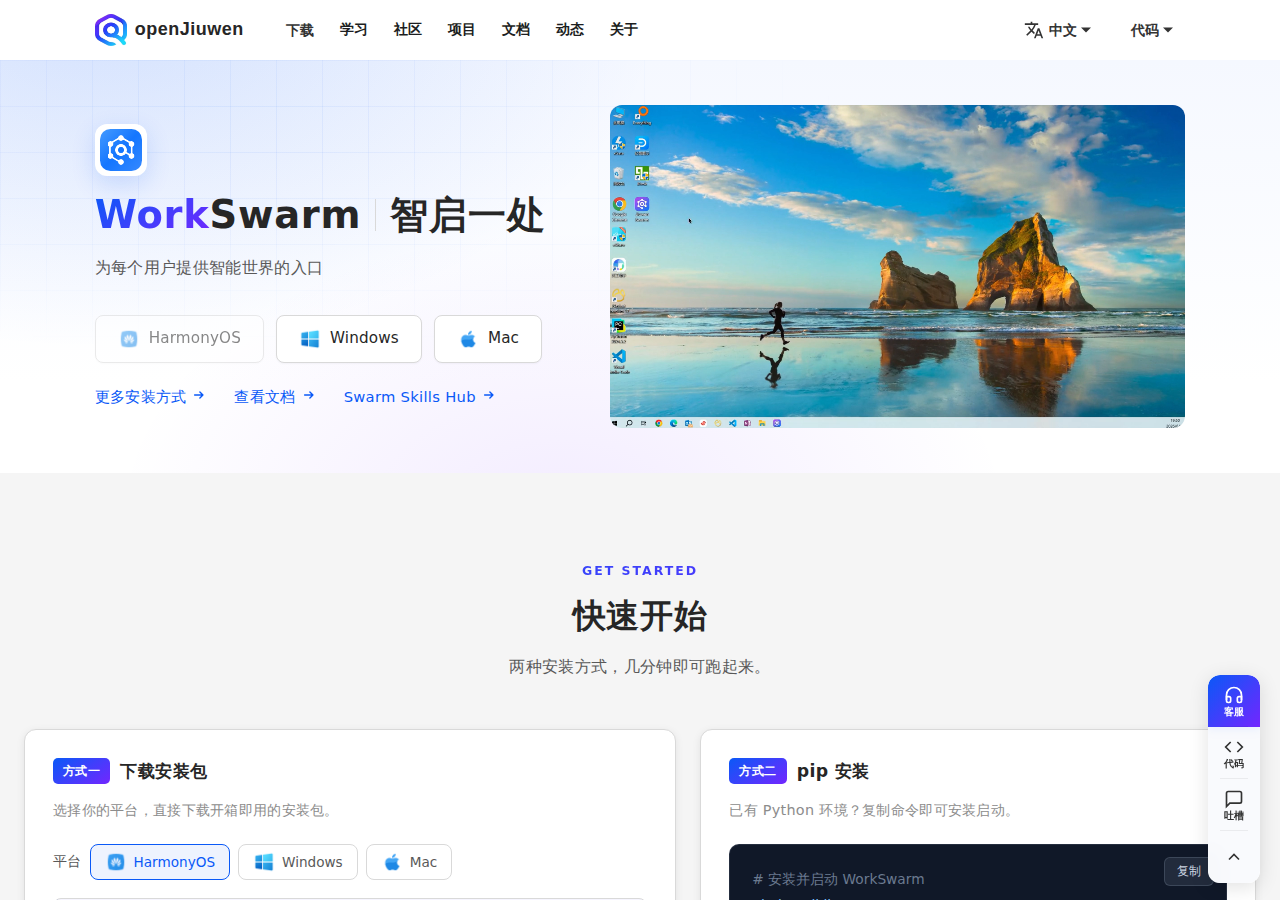Click the back-to-top arrow
Viewport: 1280px width, 900px height.
point(1234,857)
